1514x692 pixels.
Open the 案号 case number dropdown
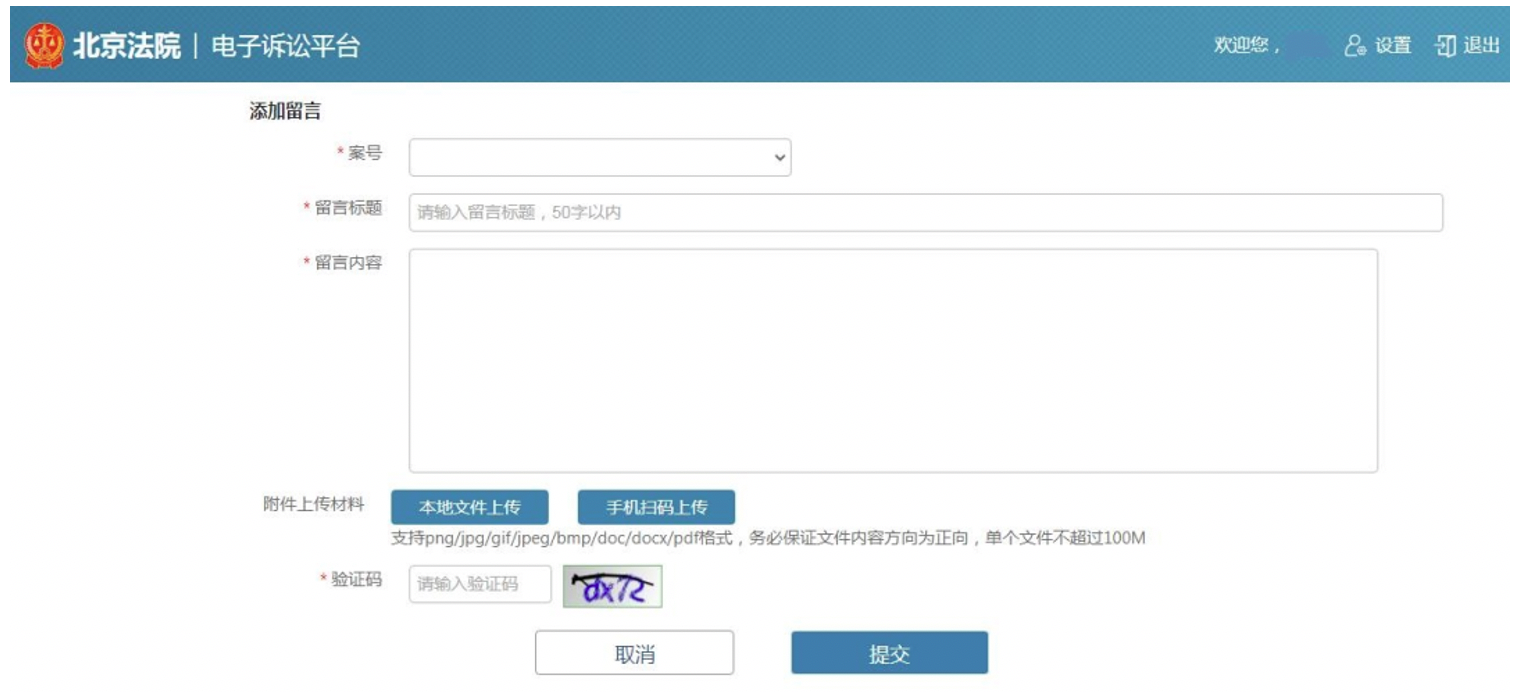600,157
